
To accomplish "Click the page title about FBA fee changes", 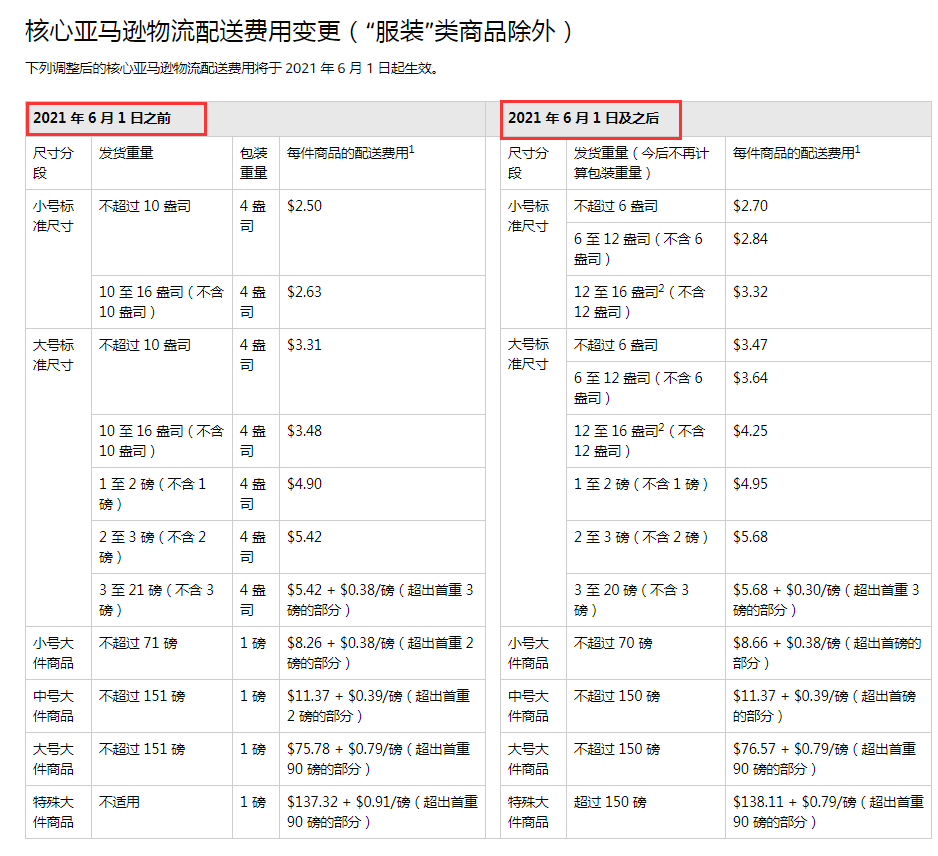I will pos(300,31).
